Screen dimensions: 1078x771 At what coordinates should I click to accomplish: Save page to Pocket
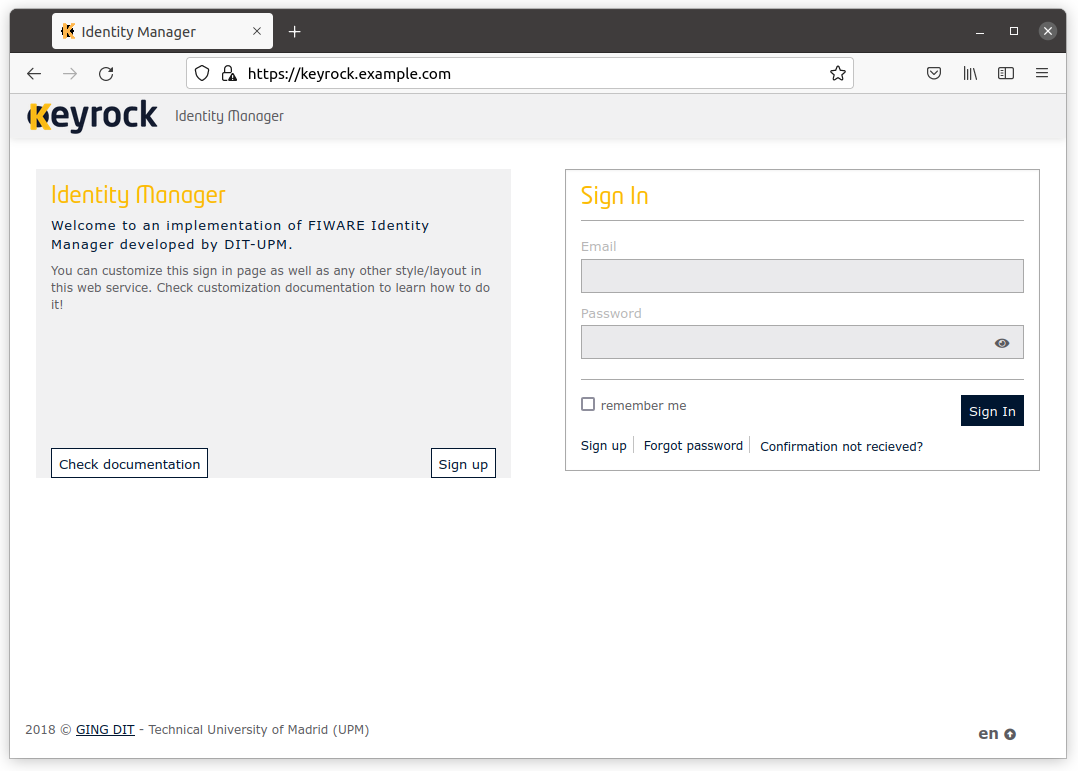pos(934,73)
